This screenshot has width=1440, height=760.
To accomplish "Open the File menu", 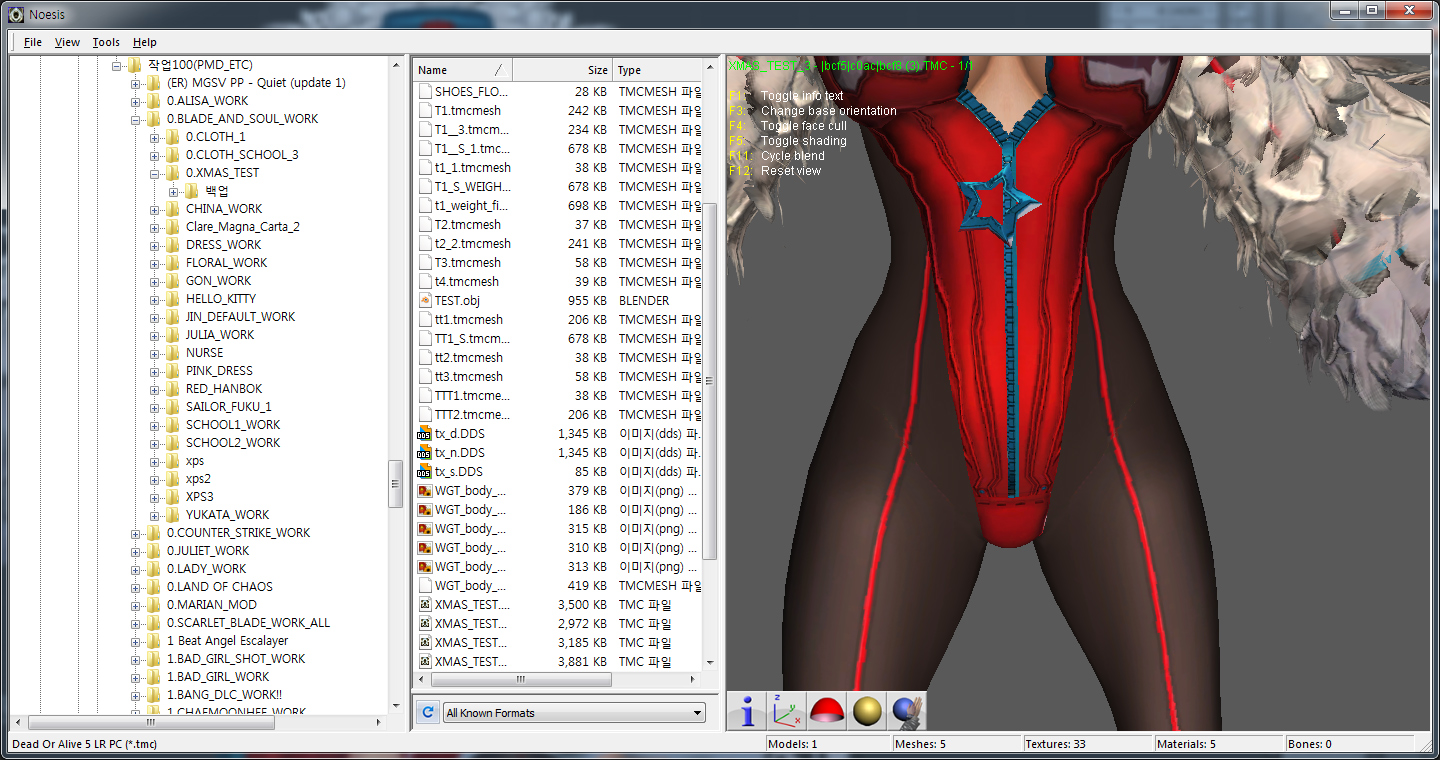I will click(x=33, y=42).
